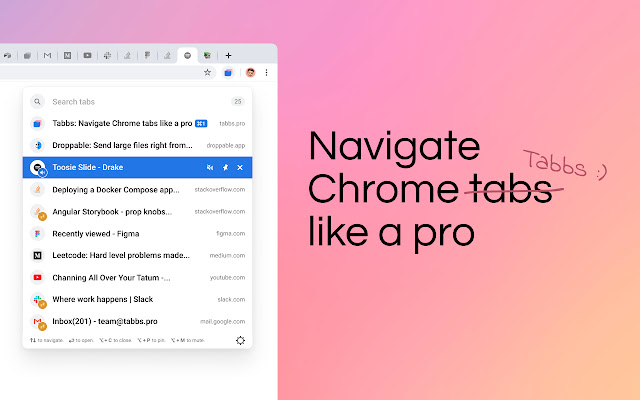Switch to the Medium browser tab
Screen dimensions: 640x400
67,56
